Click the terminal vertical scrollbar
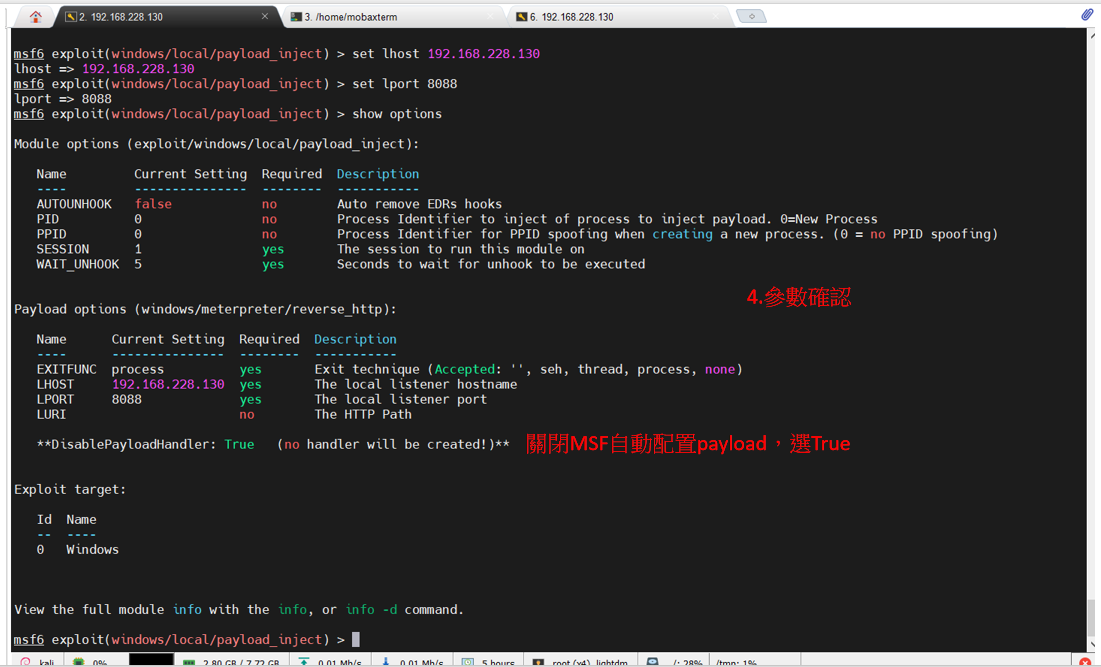 point(1092,618)
